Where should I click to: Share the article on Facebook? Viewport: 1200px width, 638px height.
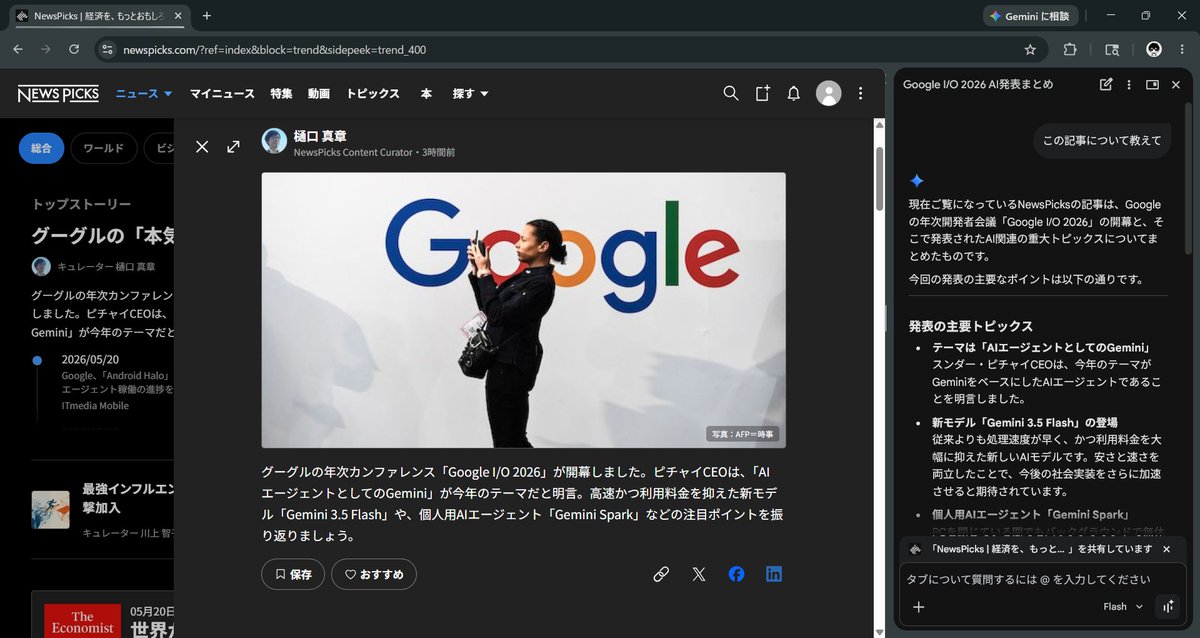(736, 574)
